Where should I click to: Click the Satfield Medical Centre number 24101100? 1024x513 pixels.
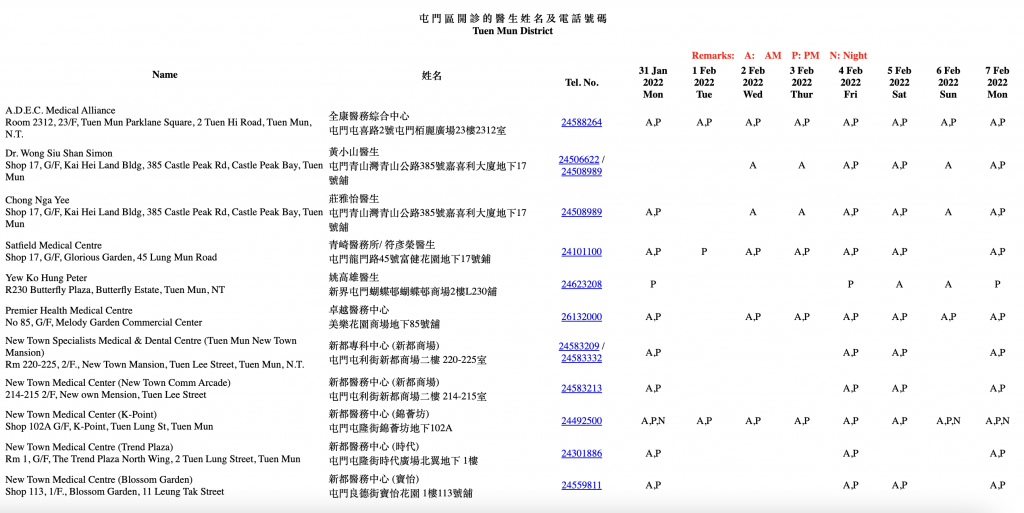(581, 251)
